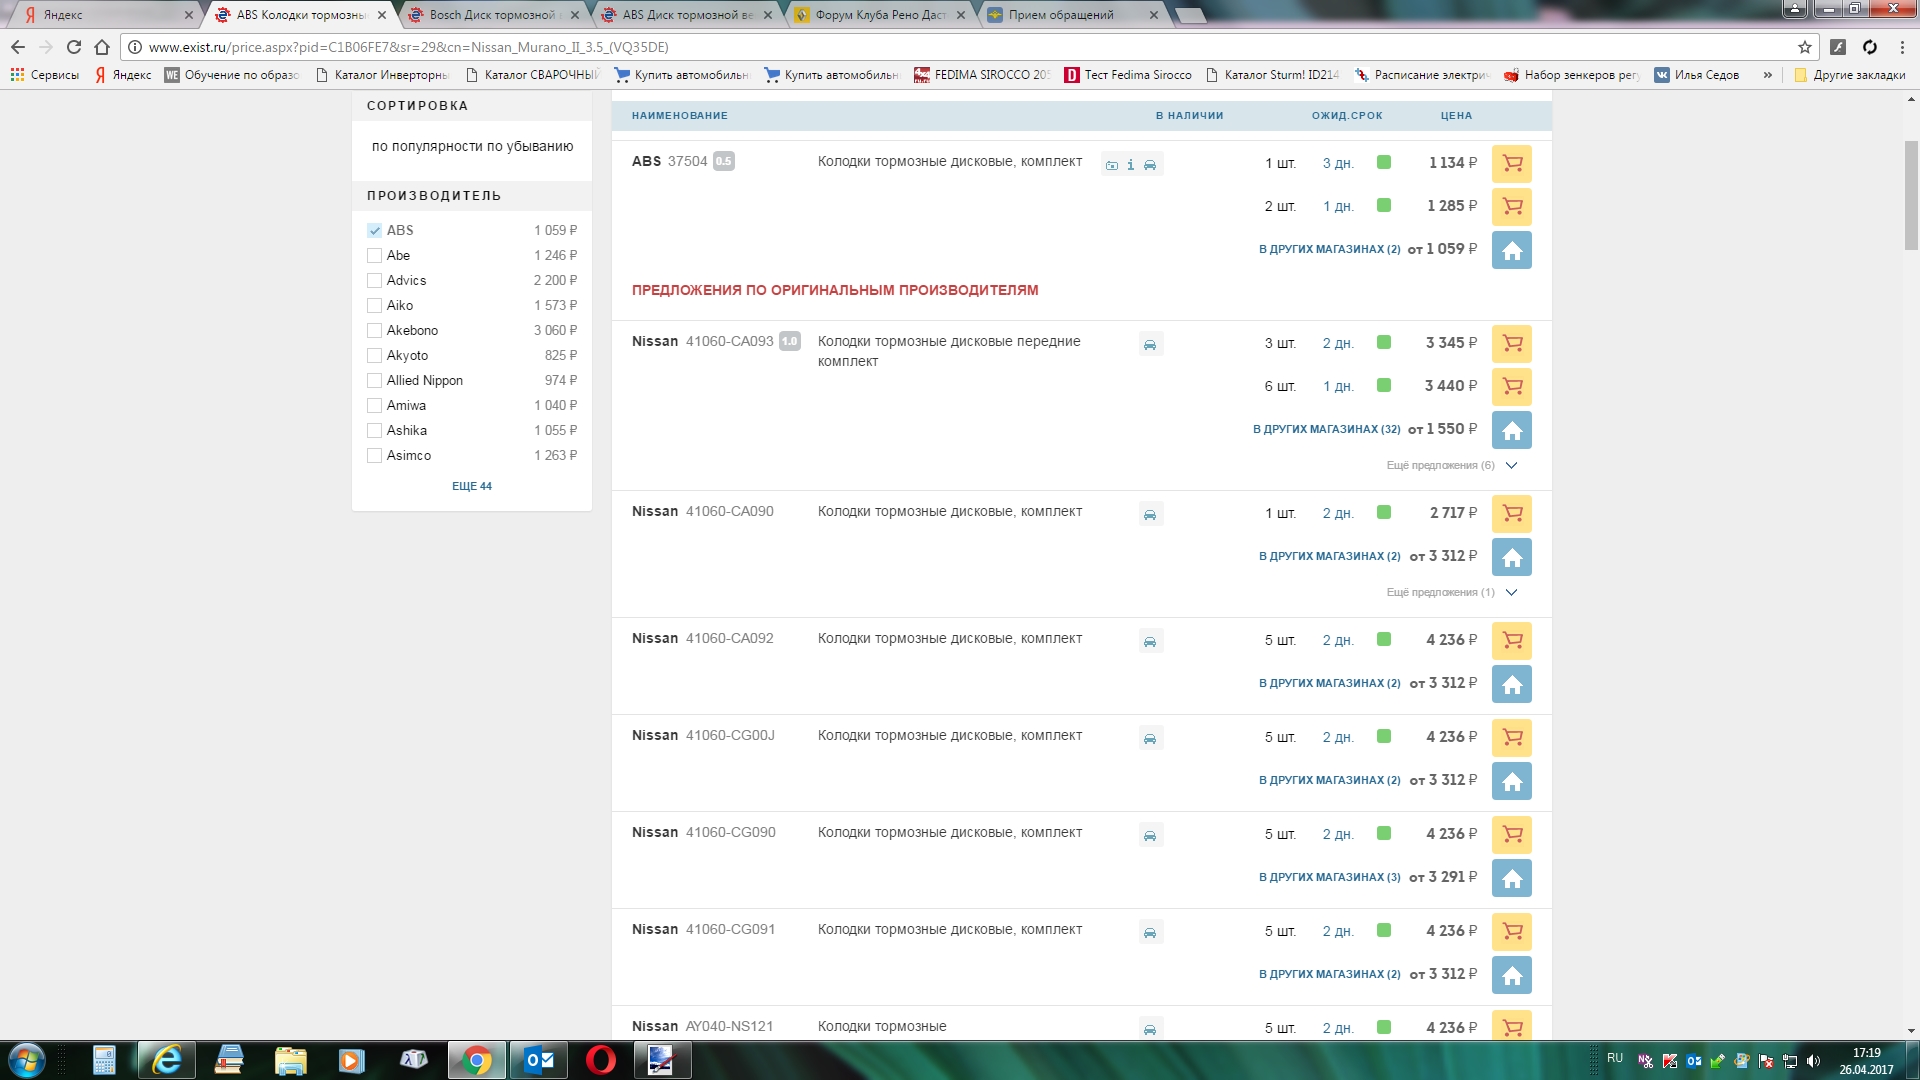Click car applicability icon for Nissan 41060-CA090
This screenshot has height=1080, width=1920.
(x=1150, y=514)
